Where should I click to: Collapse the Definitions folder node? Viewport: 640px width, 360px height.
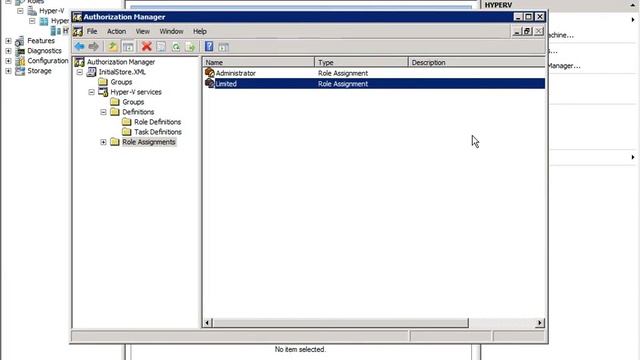point(104,112)
